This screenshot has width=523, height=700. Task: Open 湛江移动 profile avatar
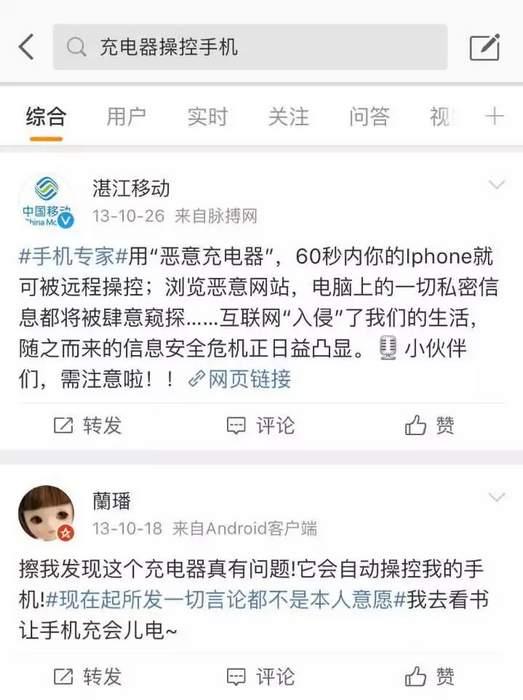[x=46, y=201]
